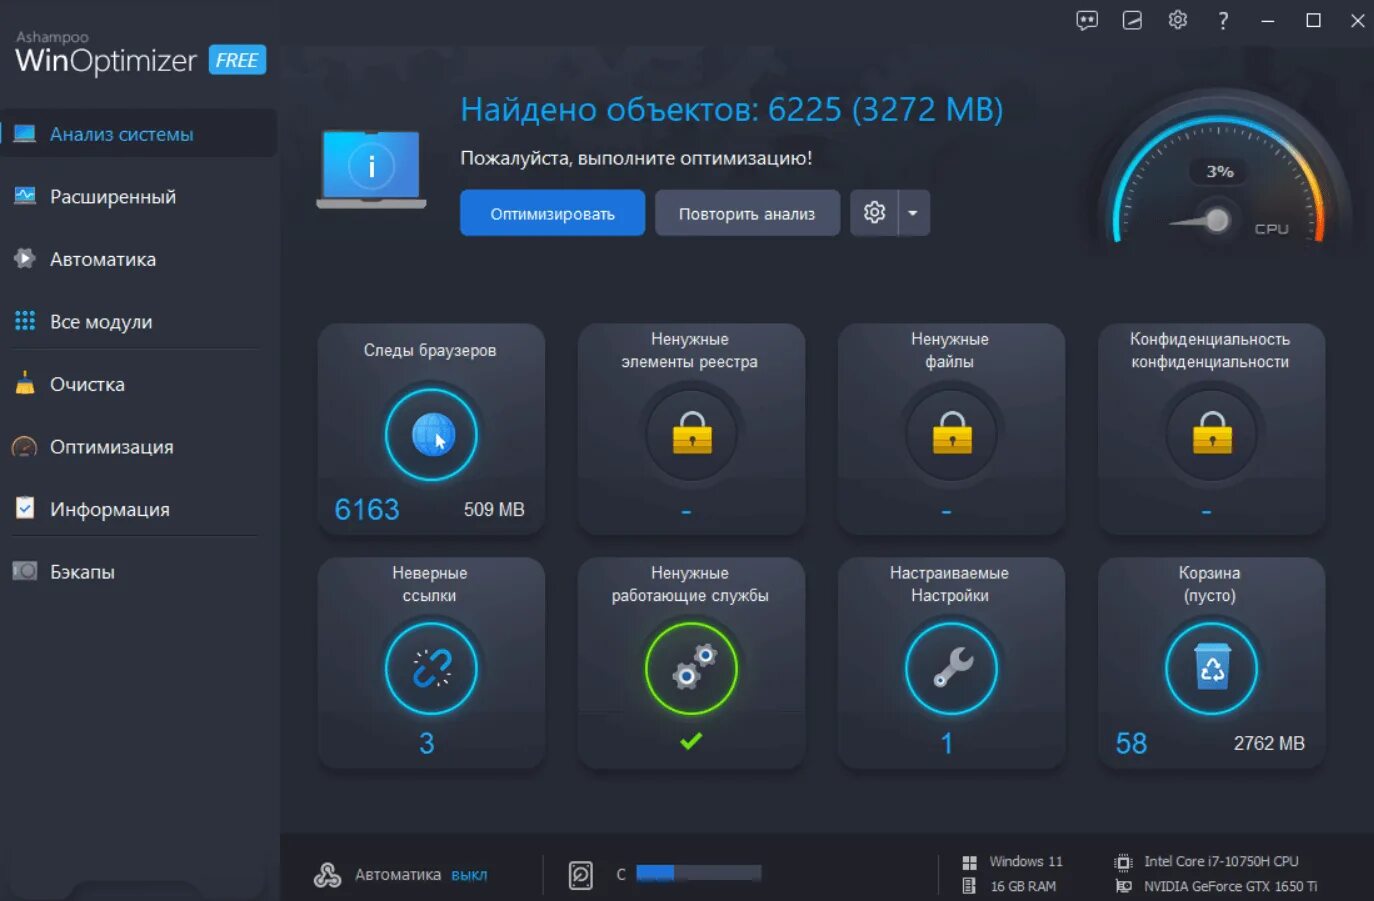Click the analysis options gear button
Image resolution: width=1374 pixels, height=901 pixels.
click(874, 213)
